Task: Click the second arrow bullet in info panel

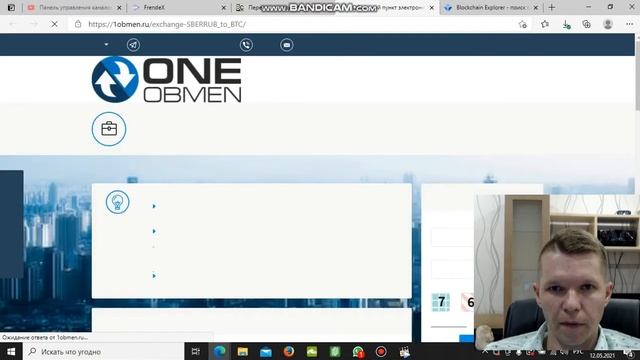Action: [154, 231]
